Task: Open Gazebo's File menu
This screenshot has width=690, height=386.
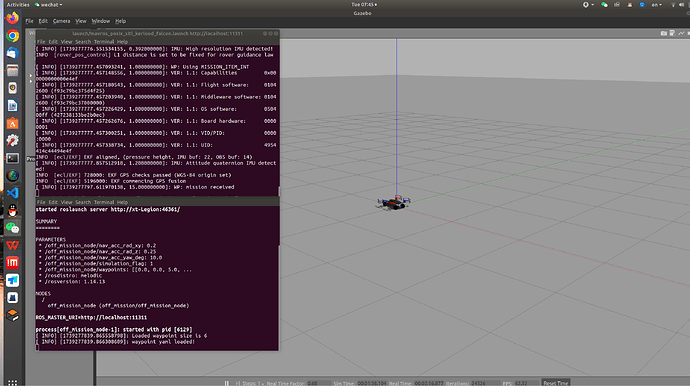Action: click(x=29, y=21)
